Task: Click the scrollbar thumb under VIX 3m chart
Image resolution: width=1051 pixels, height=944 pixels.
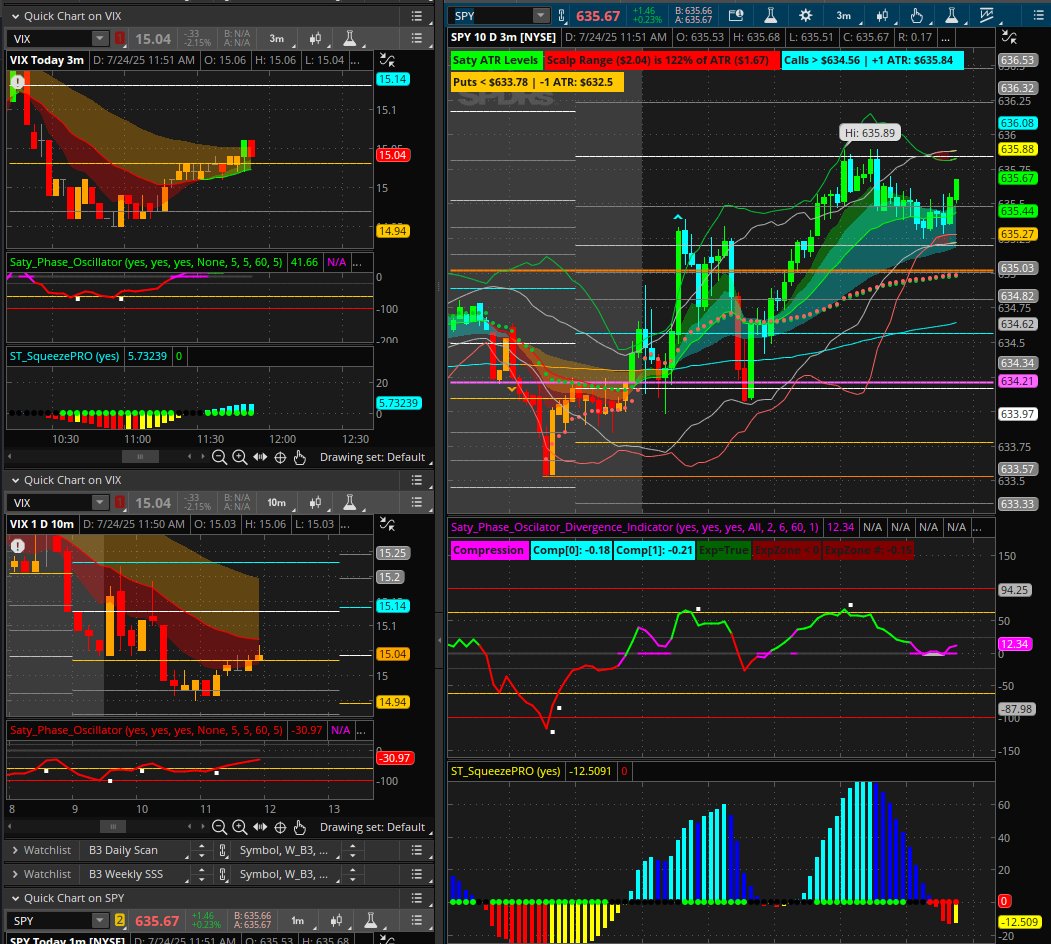Action: [140, 457]
